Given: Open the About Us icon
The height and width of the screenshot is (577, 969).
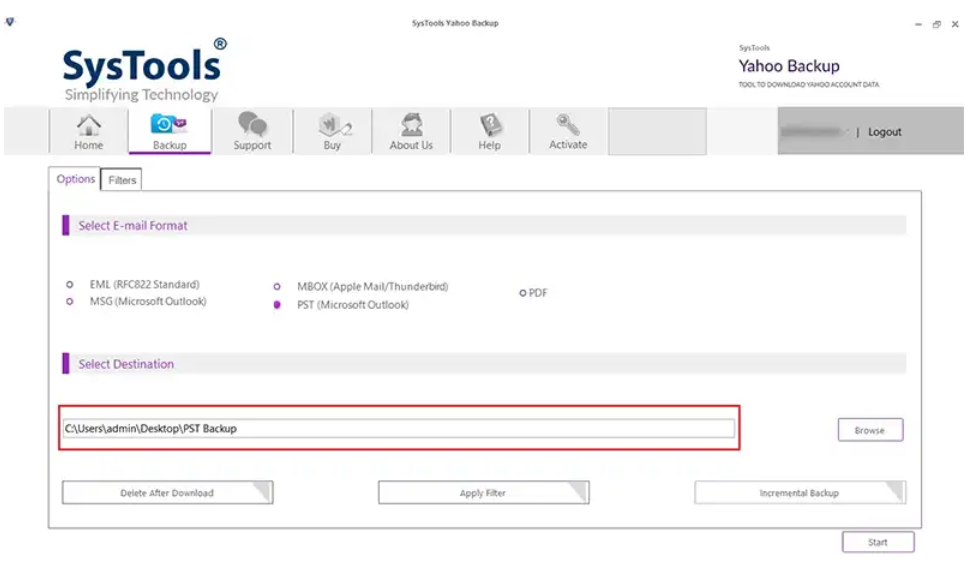Looking at the screenshot, I should coord(411,132).
